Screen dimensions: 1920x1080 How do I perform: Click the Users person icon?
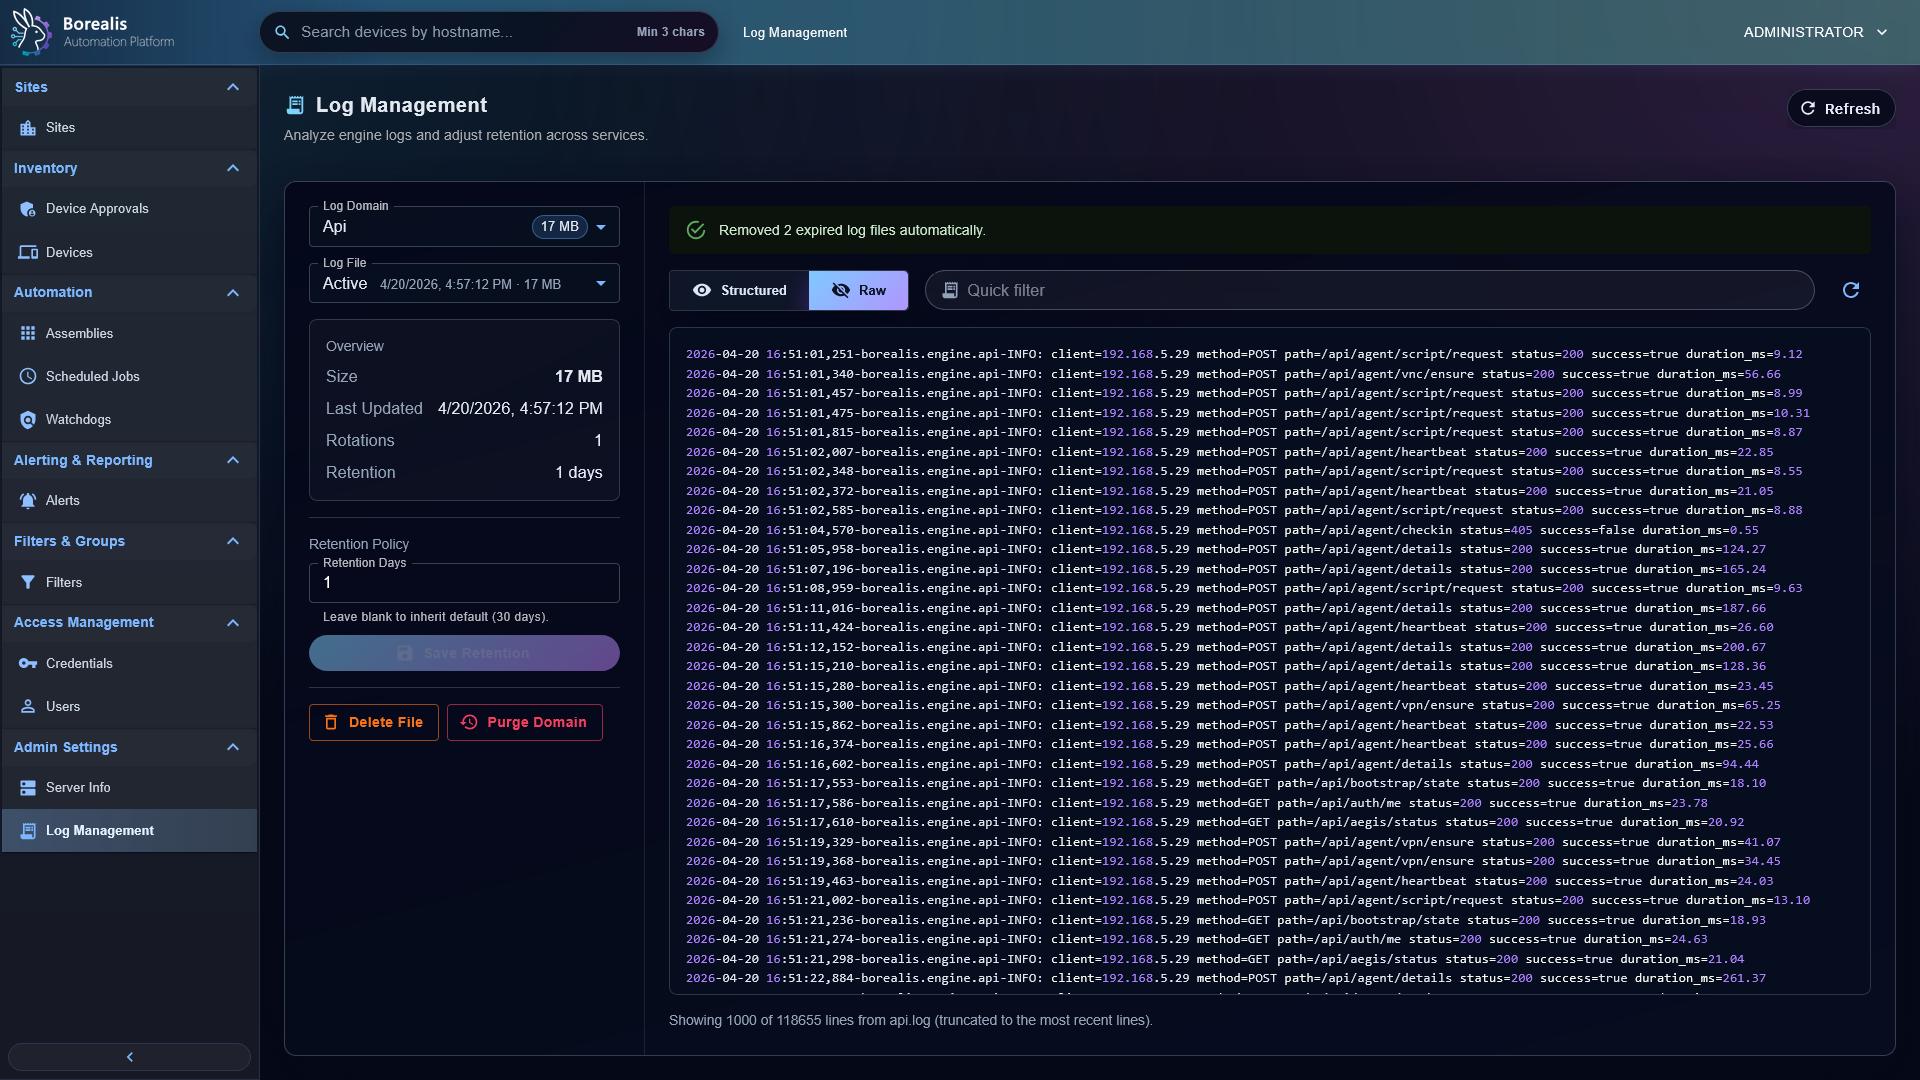click(x=28, y=706)
